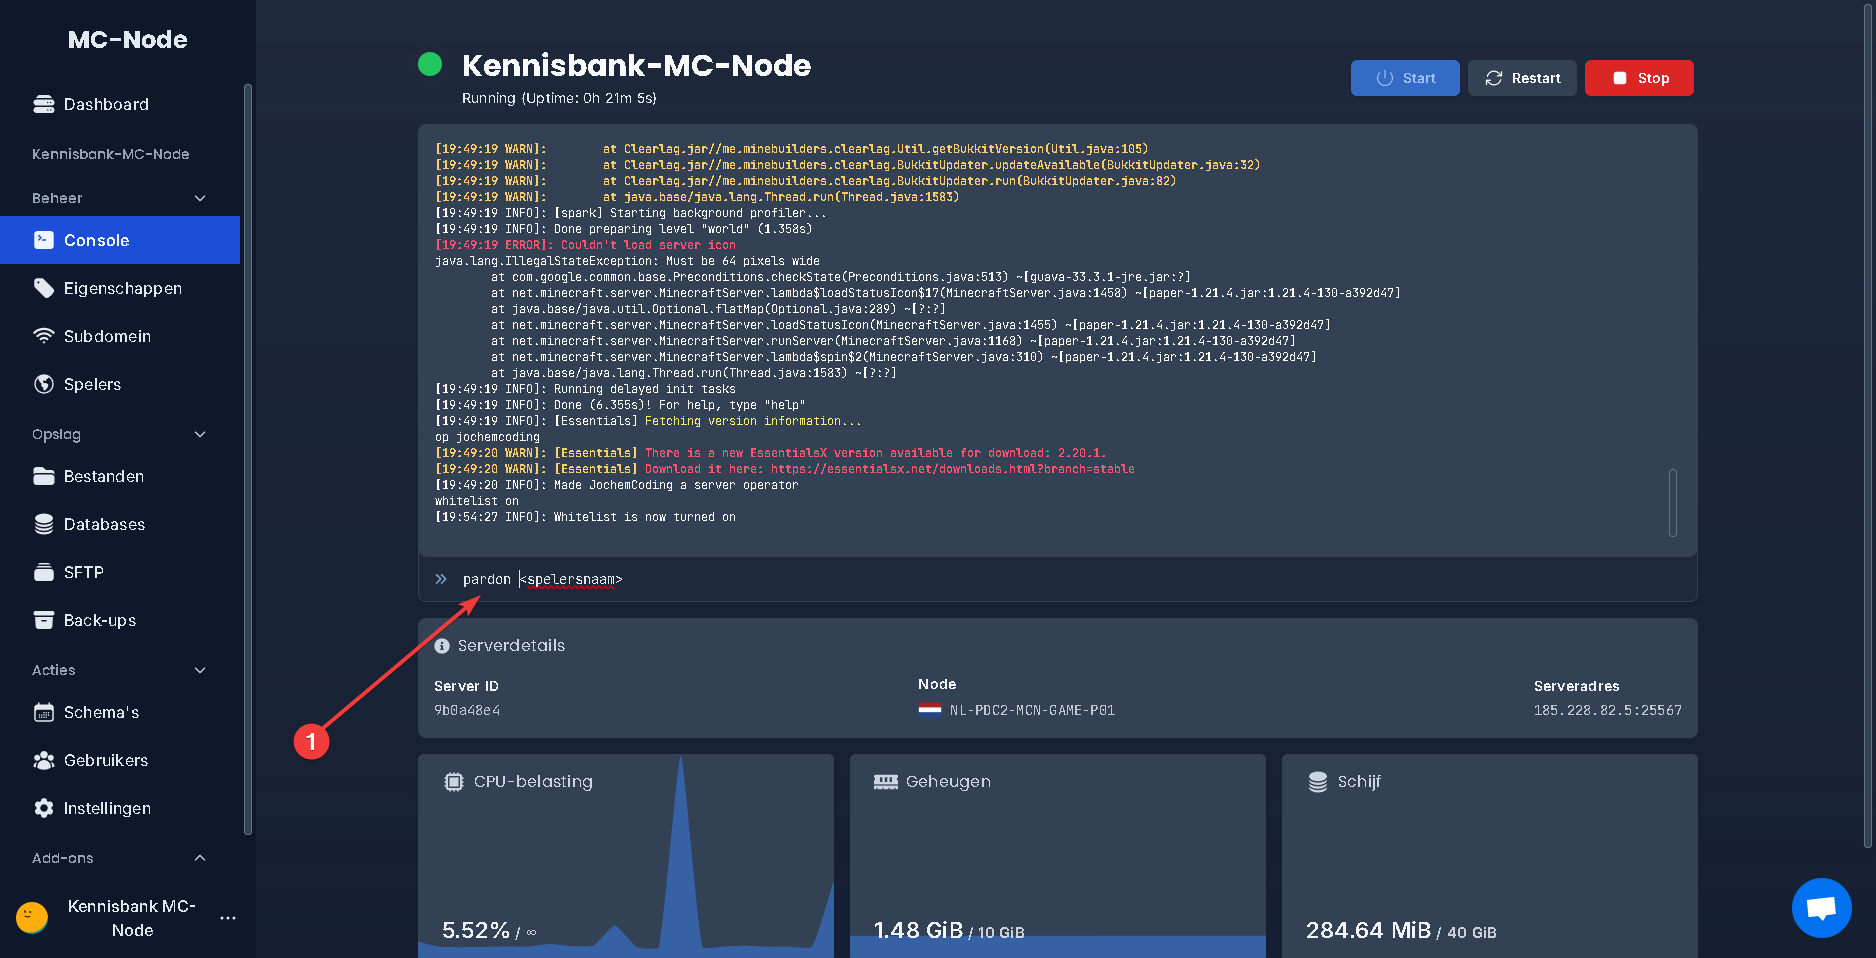Image resolution: width=1876 pixels, height=958 pixels.
Task: Click the disk usage value 284.64 MiB
Action: 1368,930
